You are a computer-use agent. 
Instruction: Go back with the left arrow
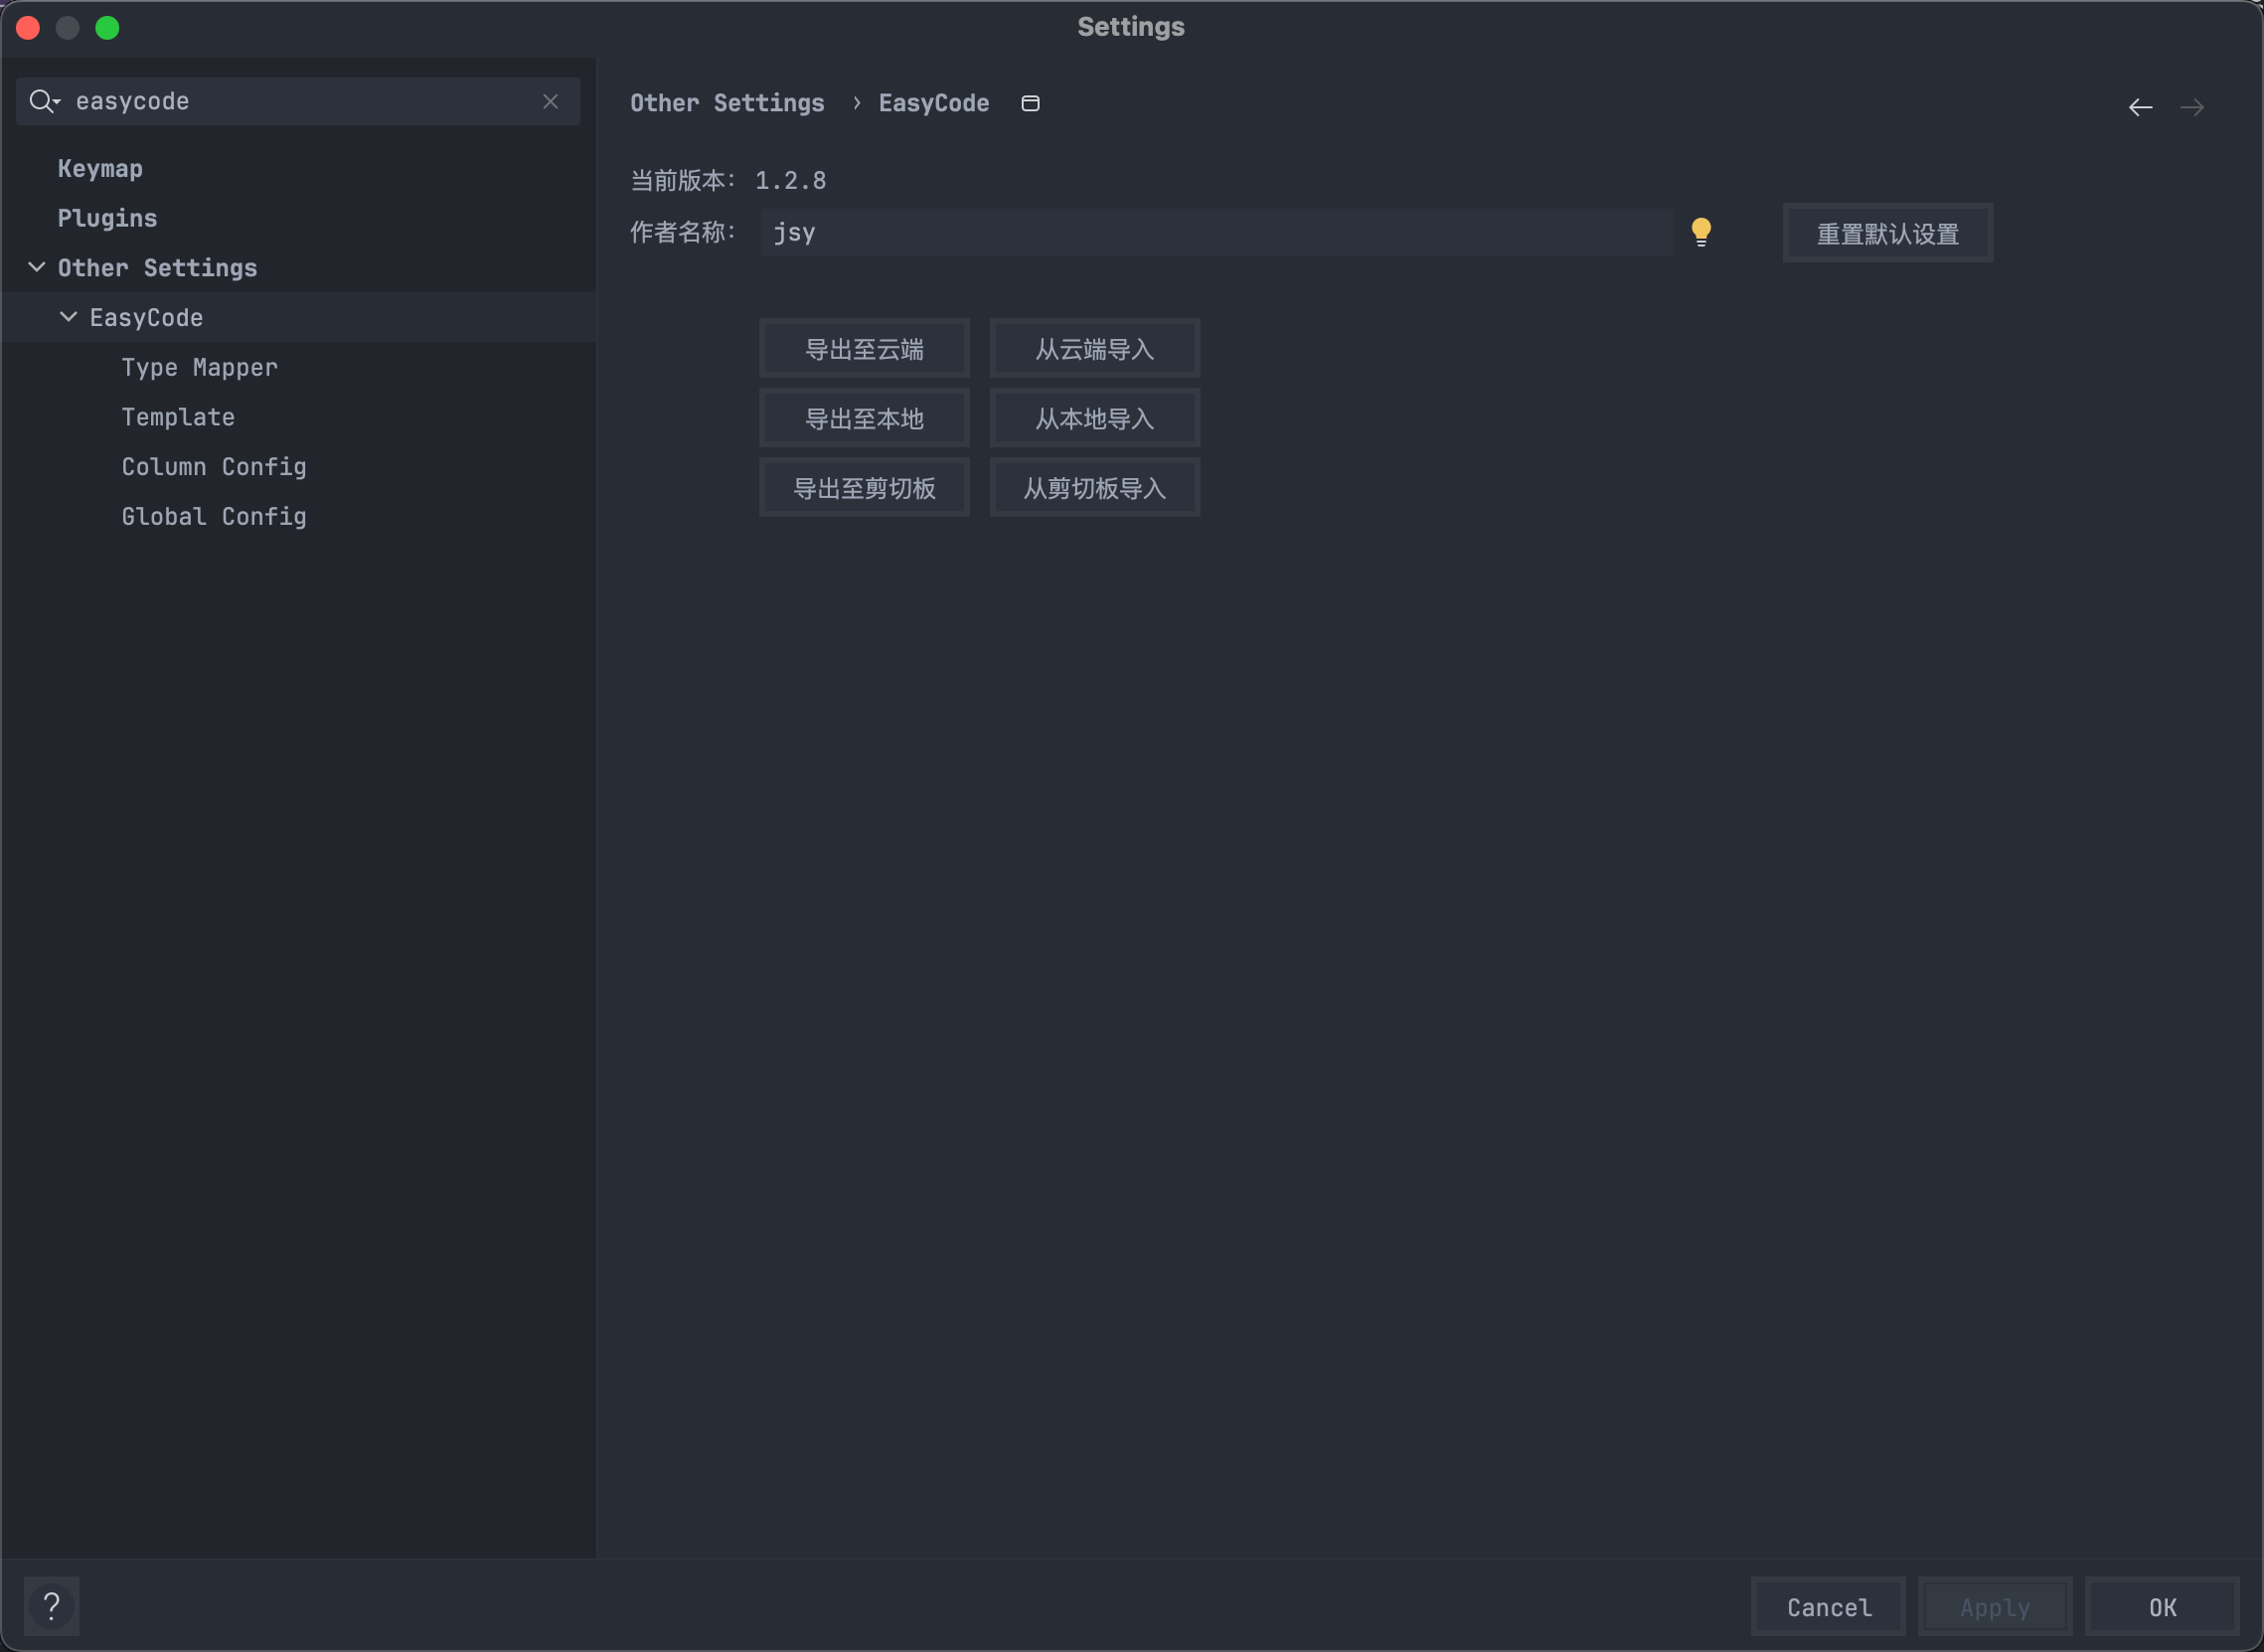coord(2140,107)
